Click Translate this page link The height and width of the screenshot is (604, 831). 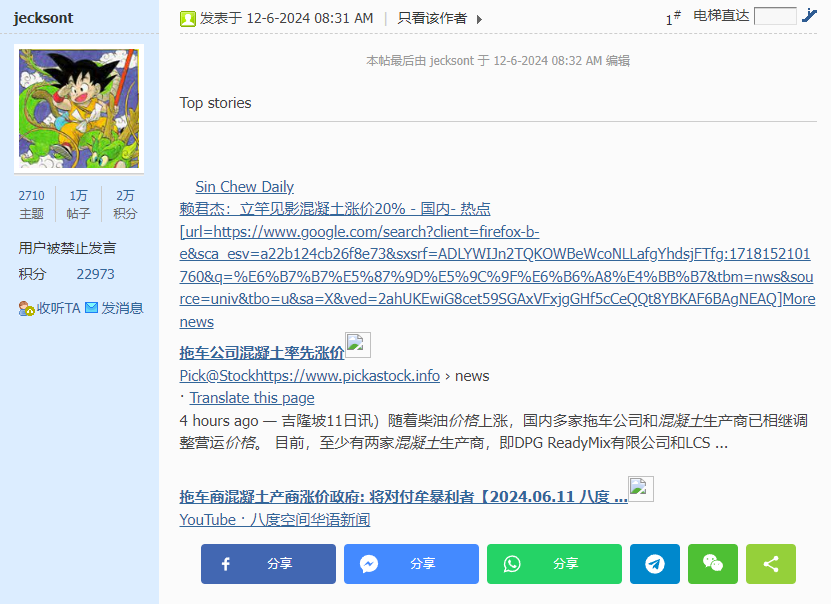(252, 398)
